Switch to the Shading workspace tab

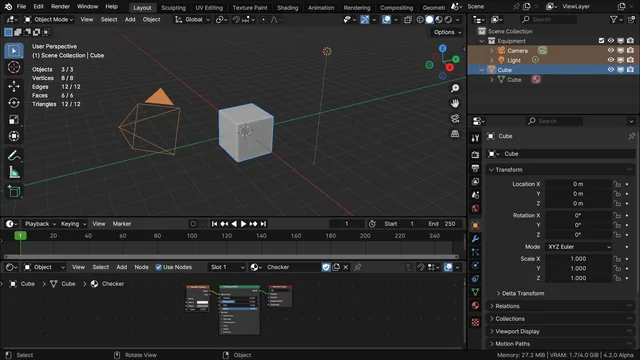pyautogui.click(x=287, y=7)
